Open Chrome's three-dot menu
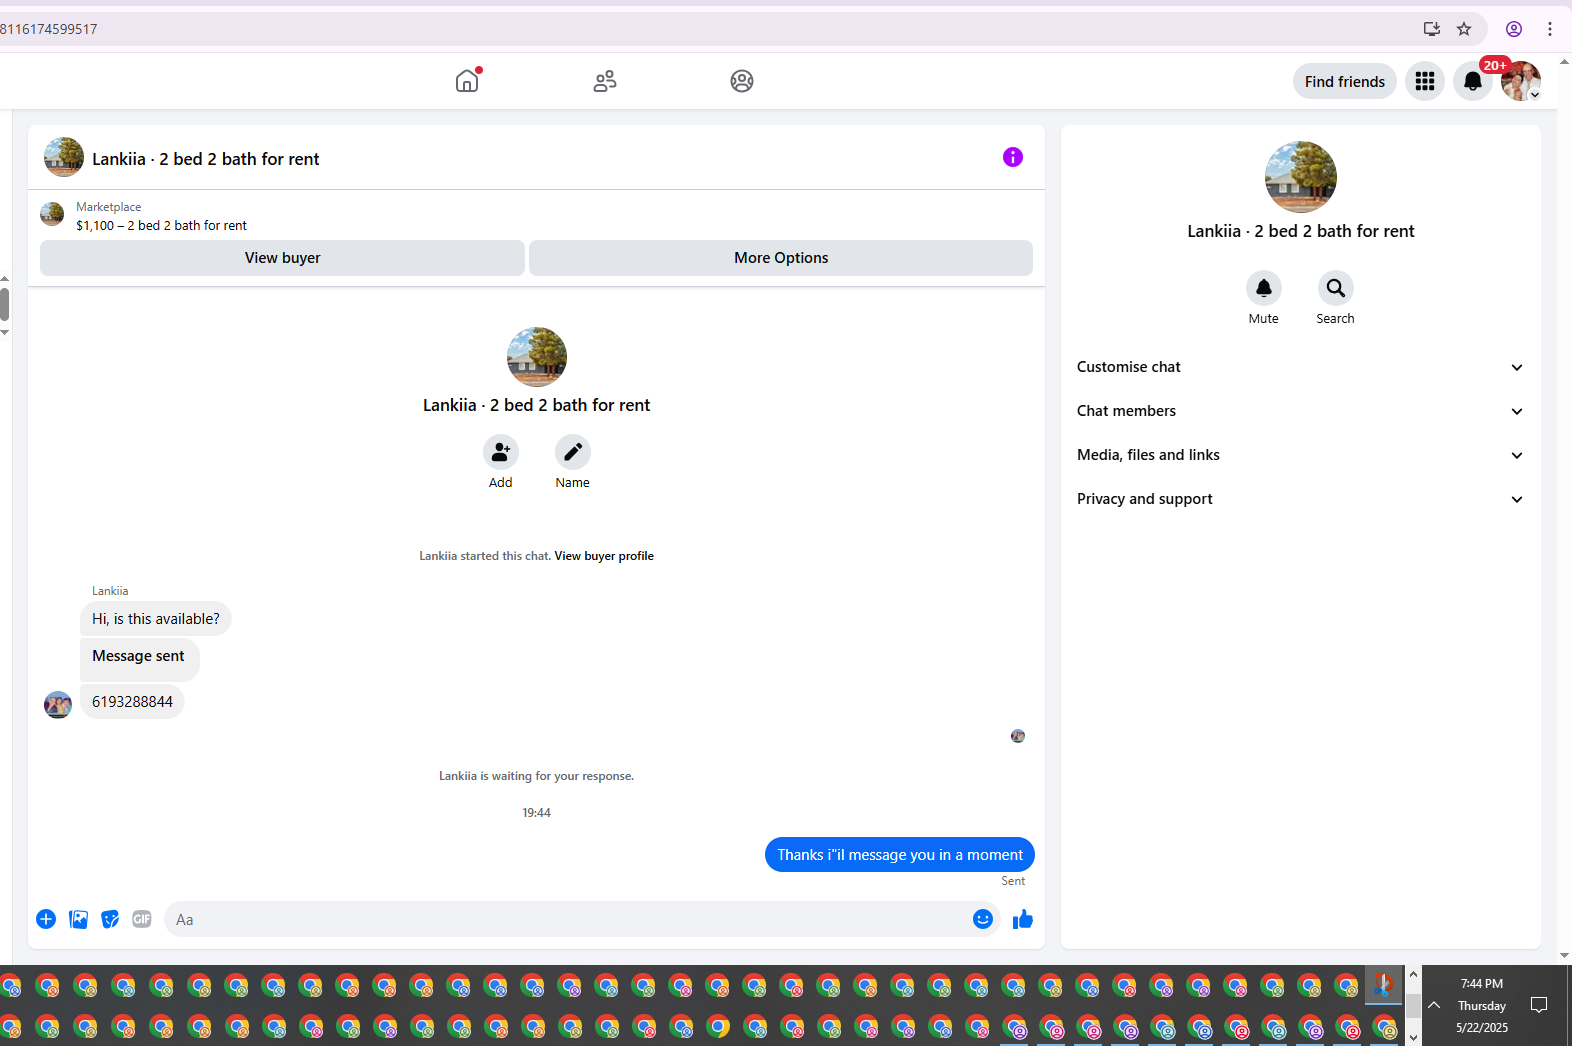The height and width of the screenshot is (1046, 1572). [1550, 29]
